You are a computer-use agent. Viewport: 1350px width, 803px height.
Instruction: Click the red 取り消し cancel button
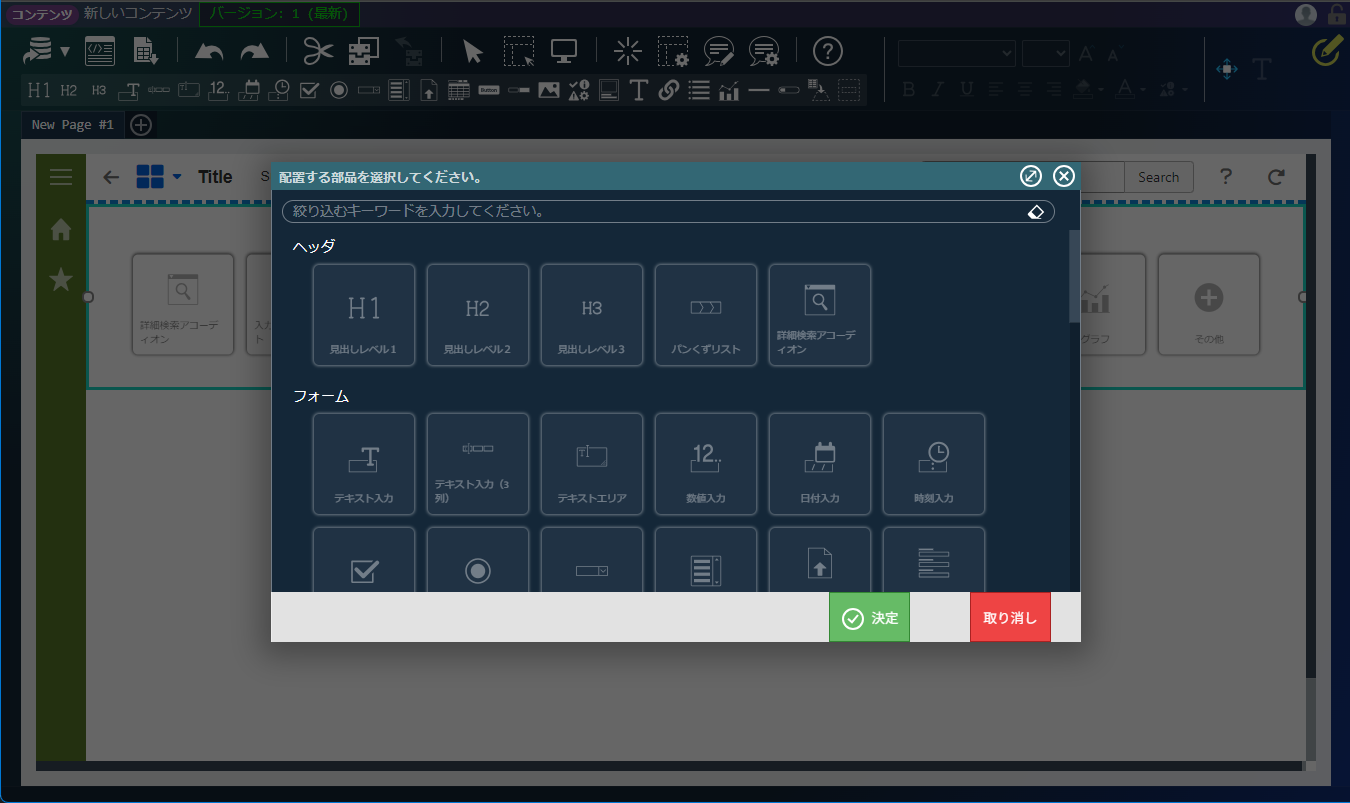click(1010, 618)
